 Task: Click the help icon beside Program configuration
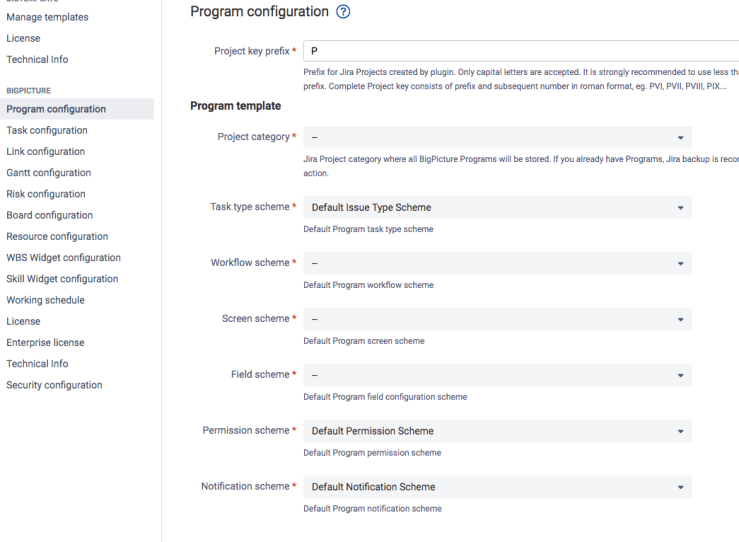pyautogui.click(x=345, y=11)
